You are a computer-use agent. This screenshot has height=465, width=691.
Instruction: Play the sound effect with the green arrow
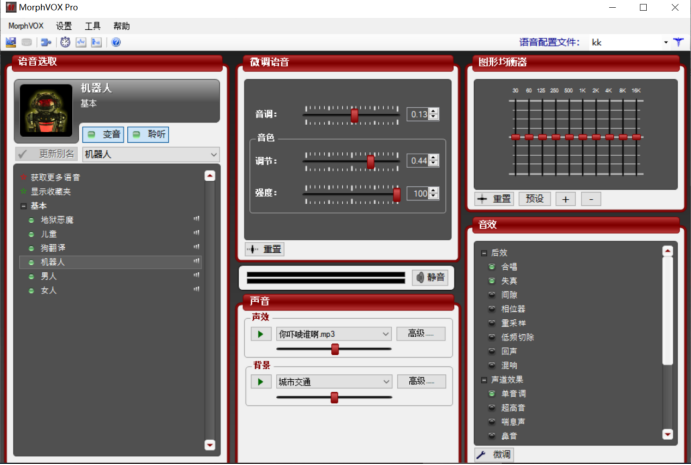[x=260, y=334]
